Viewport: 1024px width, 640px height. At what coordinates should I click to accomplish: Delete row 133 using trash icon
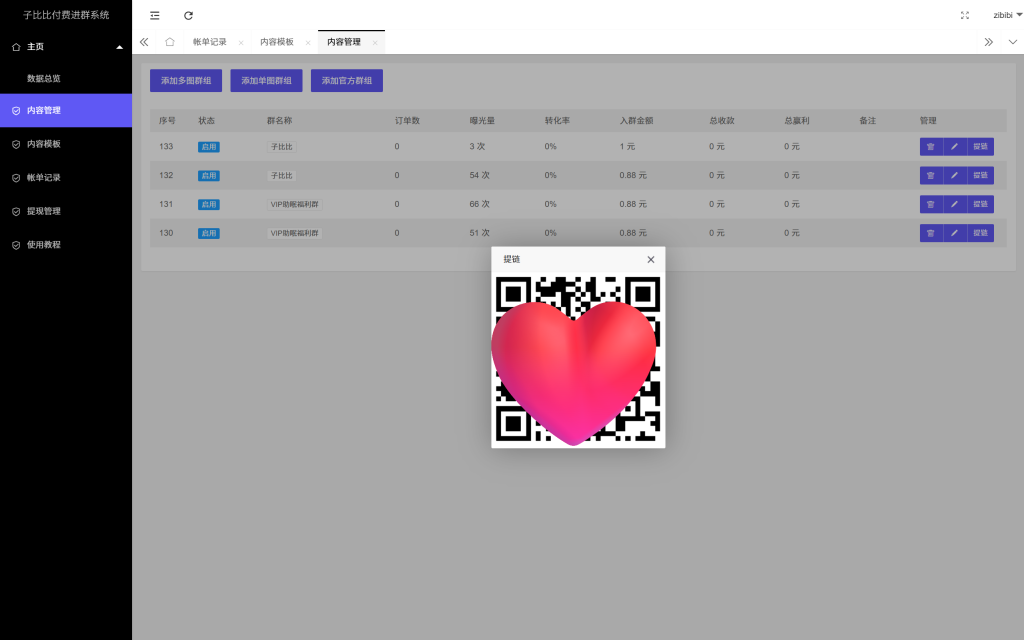(x=930, y=147)
